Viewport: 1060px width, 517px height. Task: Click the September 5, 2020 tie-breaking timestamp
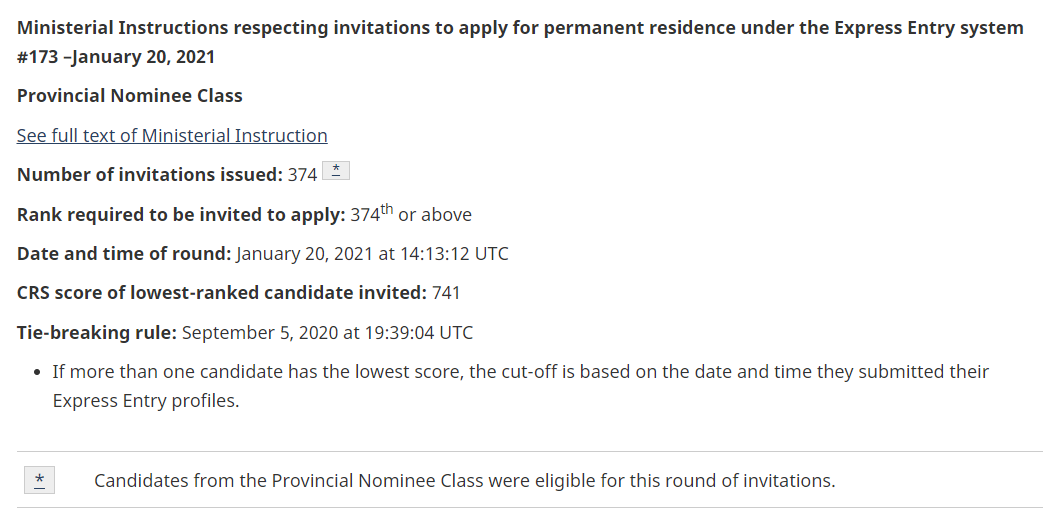coord(327,333)
